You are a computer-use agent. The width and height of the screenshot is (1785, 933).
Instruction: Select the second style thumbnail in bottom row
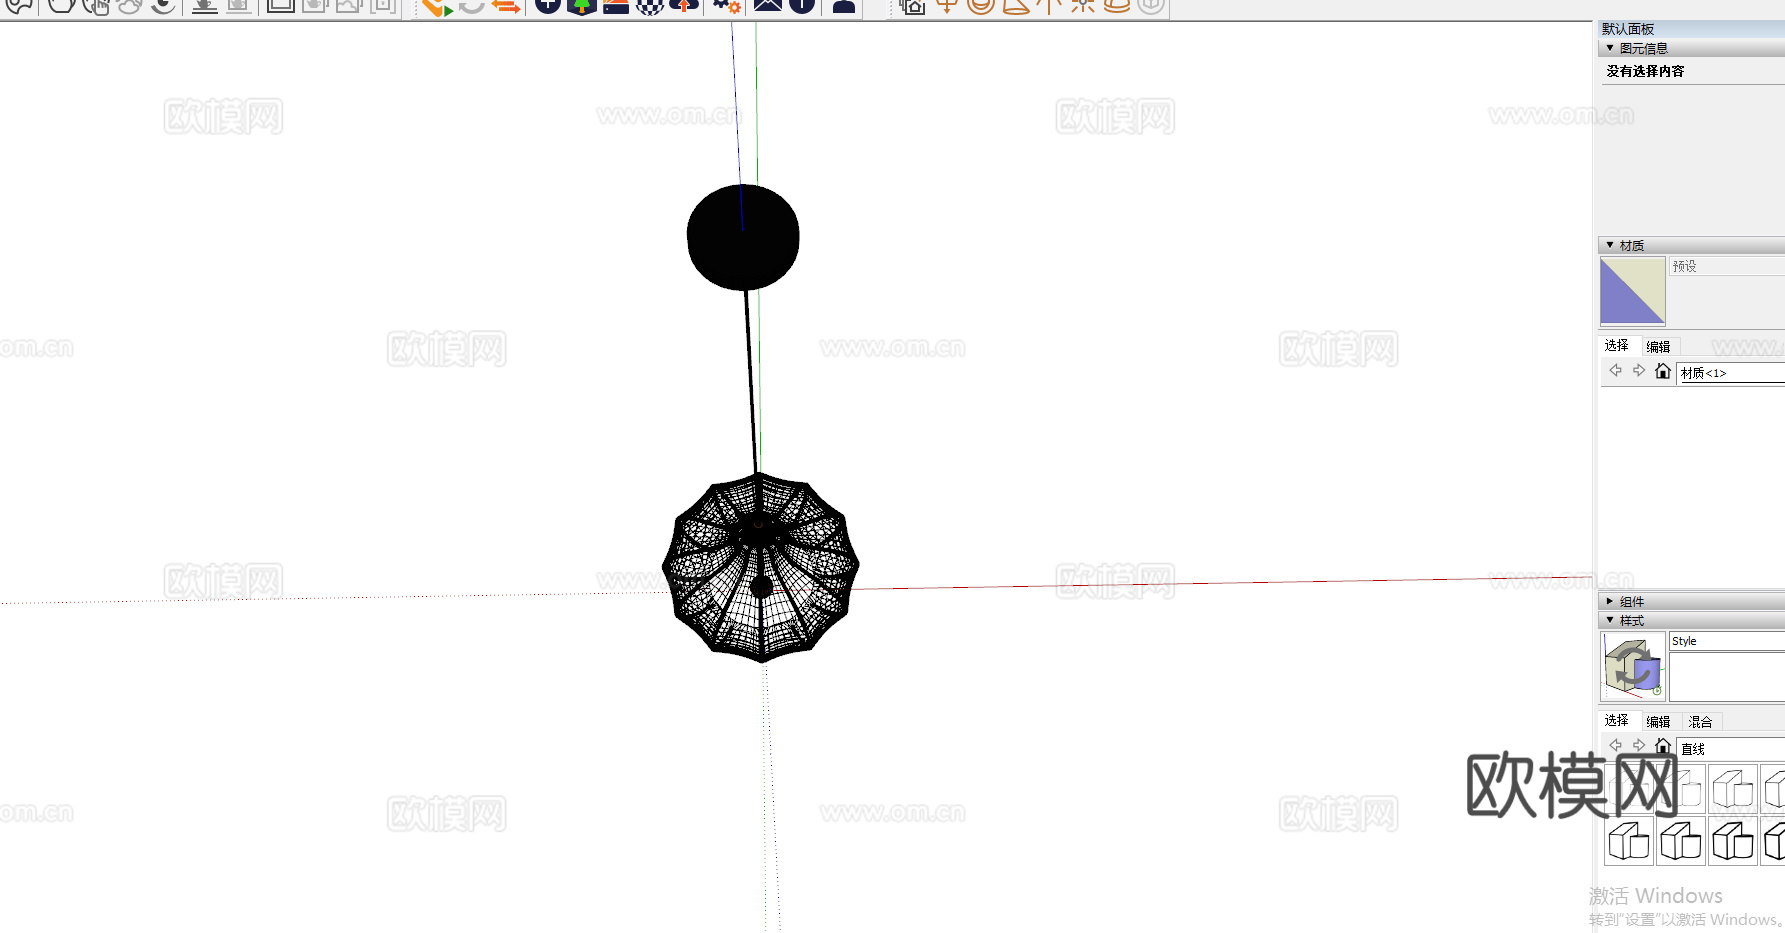coord(1681,841)
